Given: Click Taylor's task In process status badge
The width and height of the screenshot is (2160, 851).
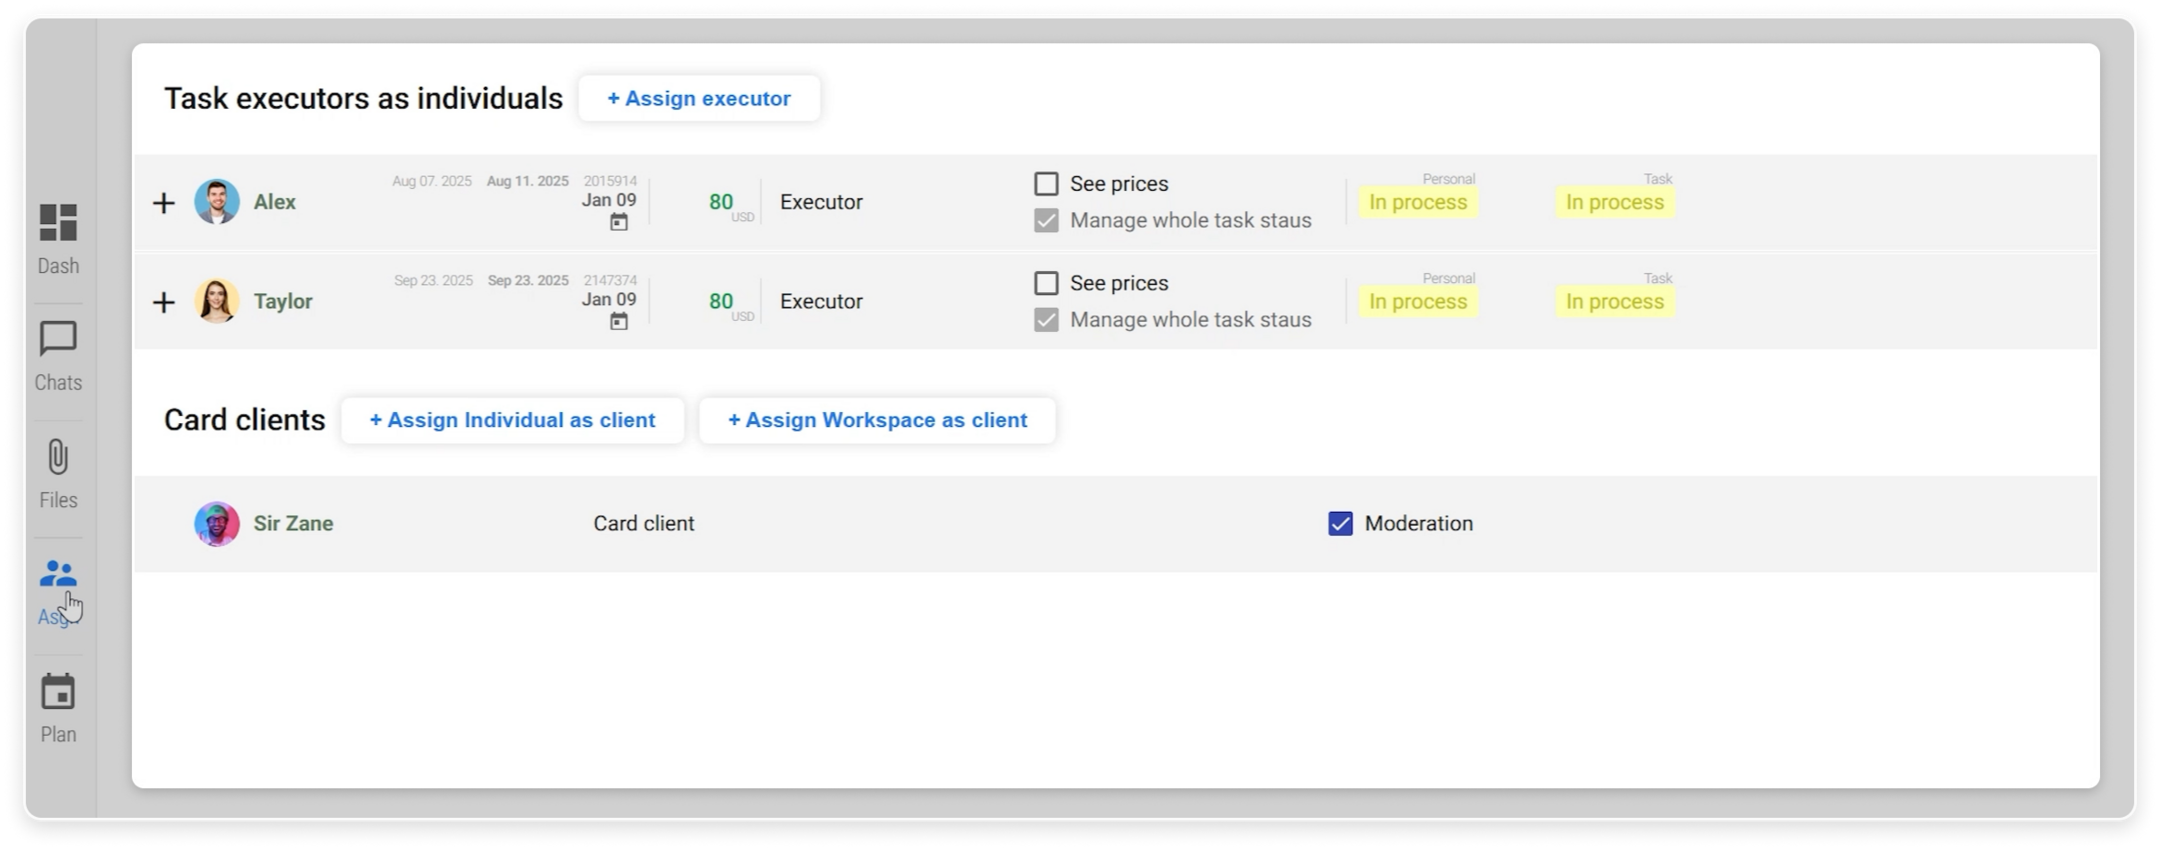Looking at the screenshot, I should point(1615,302).
